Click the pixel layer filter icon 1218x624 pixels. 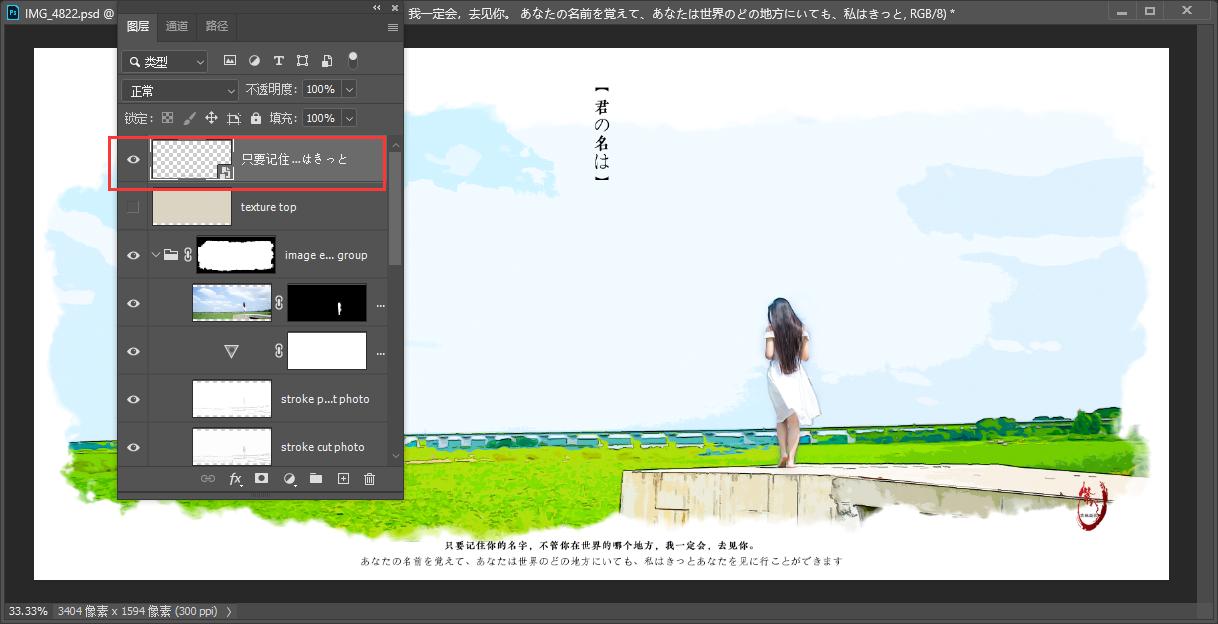[230, 61]
